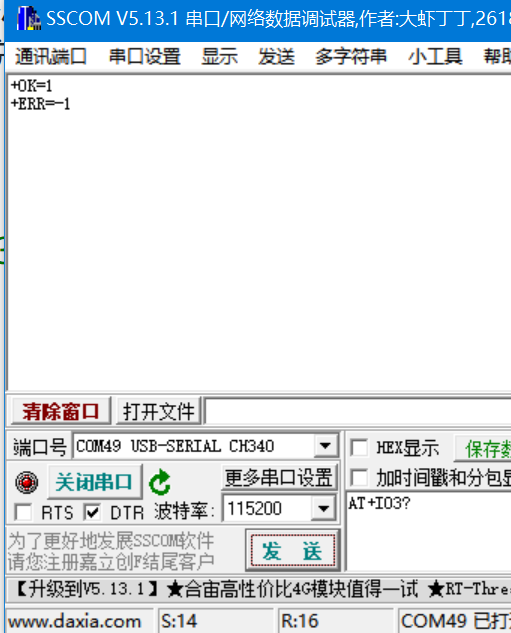Screen dimensions: 511x633
Task: Open the 小工具 menu
Action: coord(435,56)
